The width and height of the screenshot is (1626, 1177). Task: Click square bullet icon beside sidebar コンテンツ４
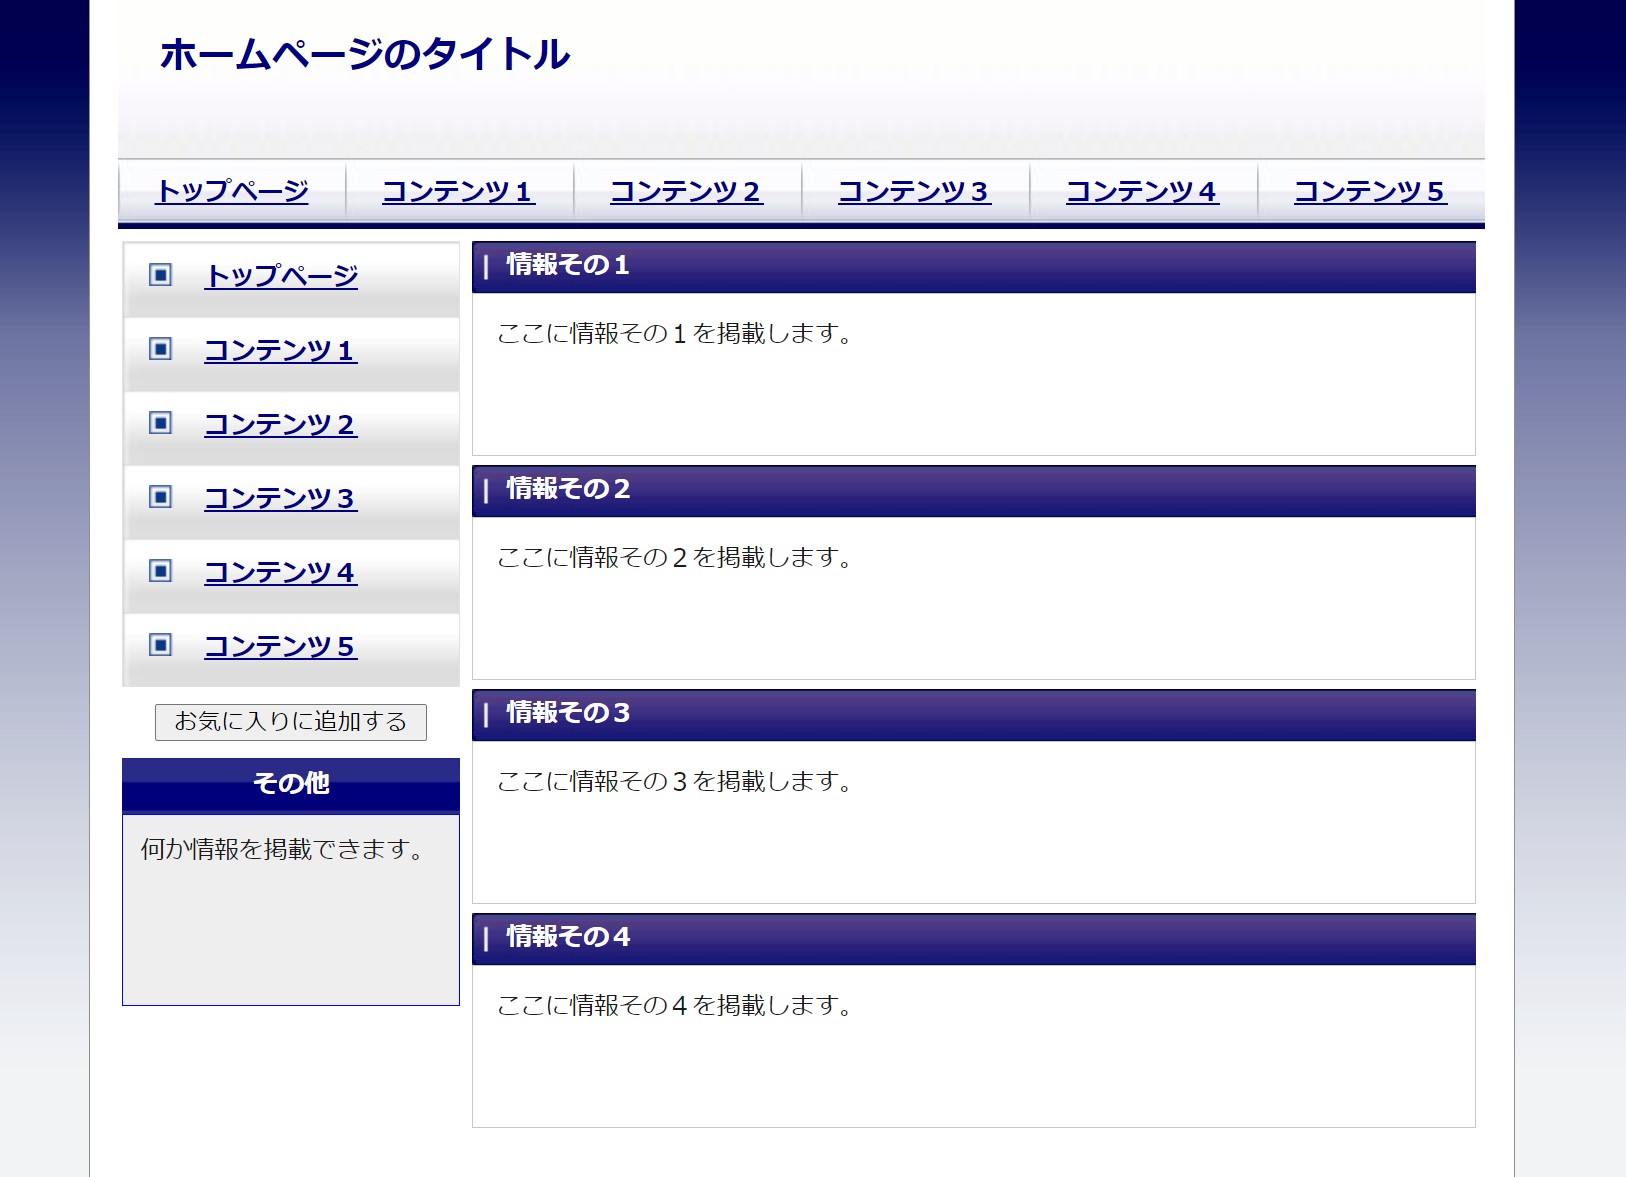(160, 571)
